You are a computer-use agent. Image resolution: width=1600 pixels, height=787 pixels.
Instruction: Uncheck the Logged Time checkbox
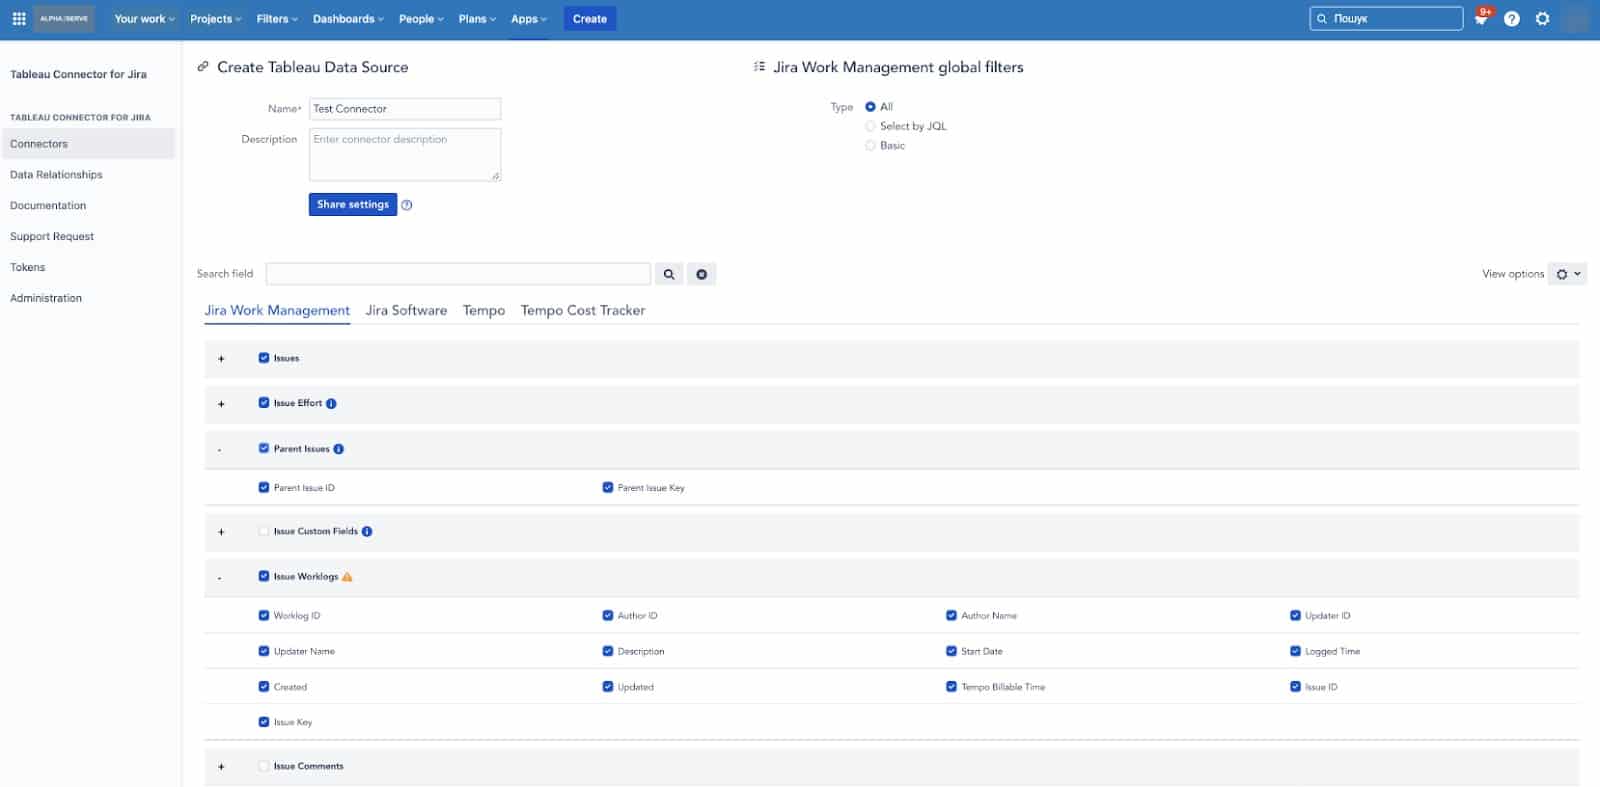(x=1295, y=651)
